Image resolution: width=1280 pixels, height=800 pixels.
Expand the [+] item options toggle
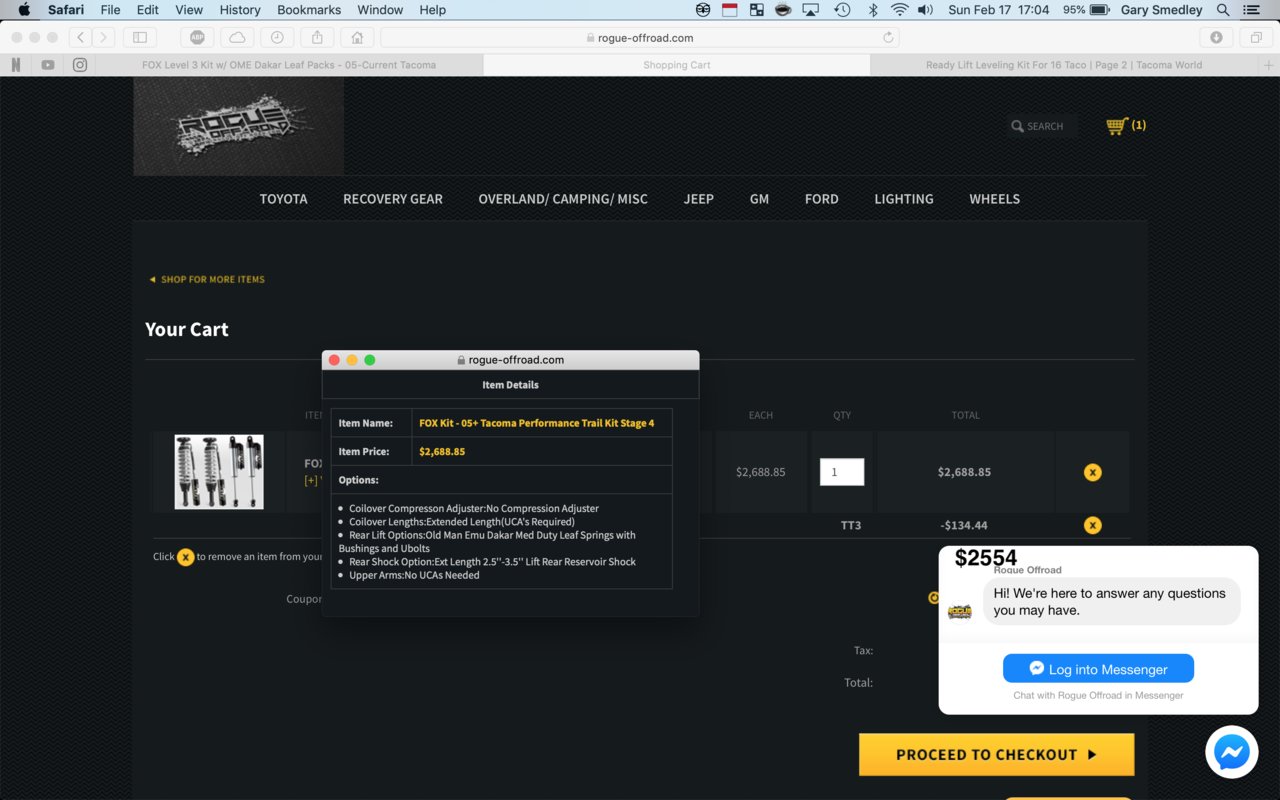click(311, 481)
